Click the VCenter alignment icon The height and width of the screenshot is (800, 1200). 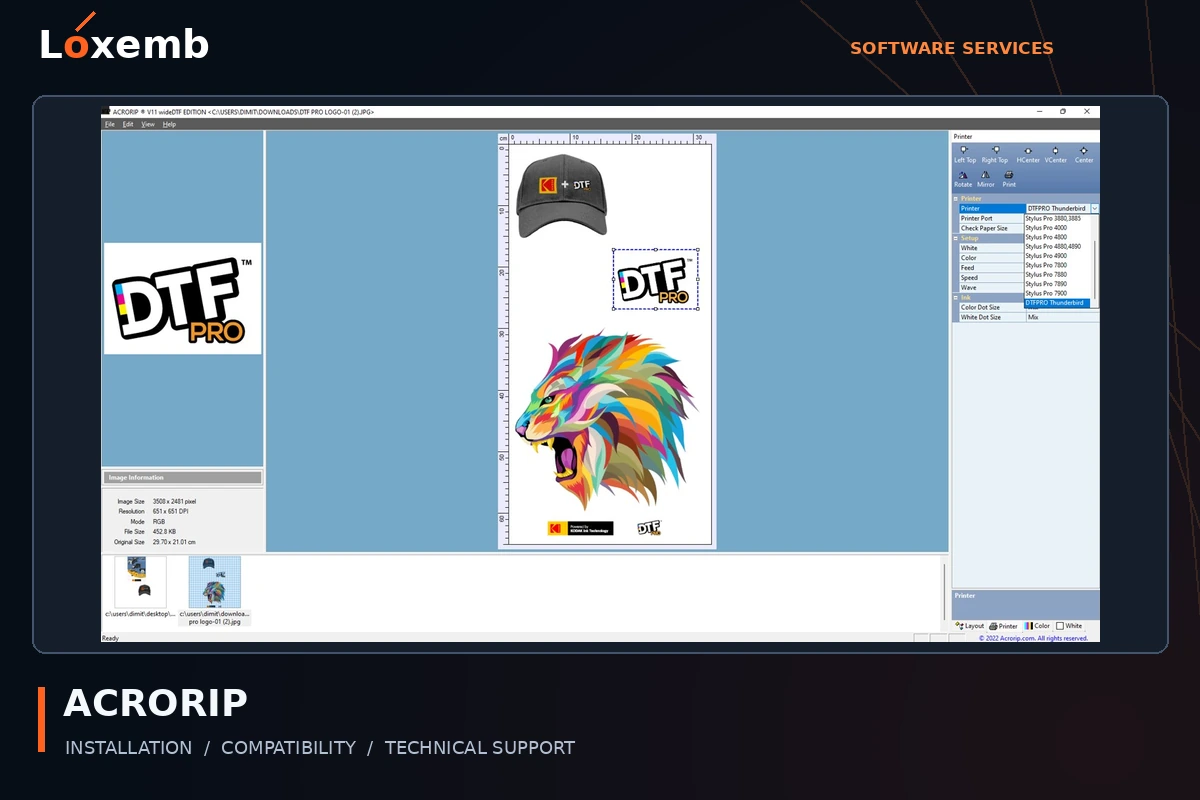point(1056,151)
